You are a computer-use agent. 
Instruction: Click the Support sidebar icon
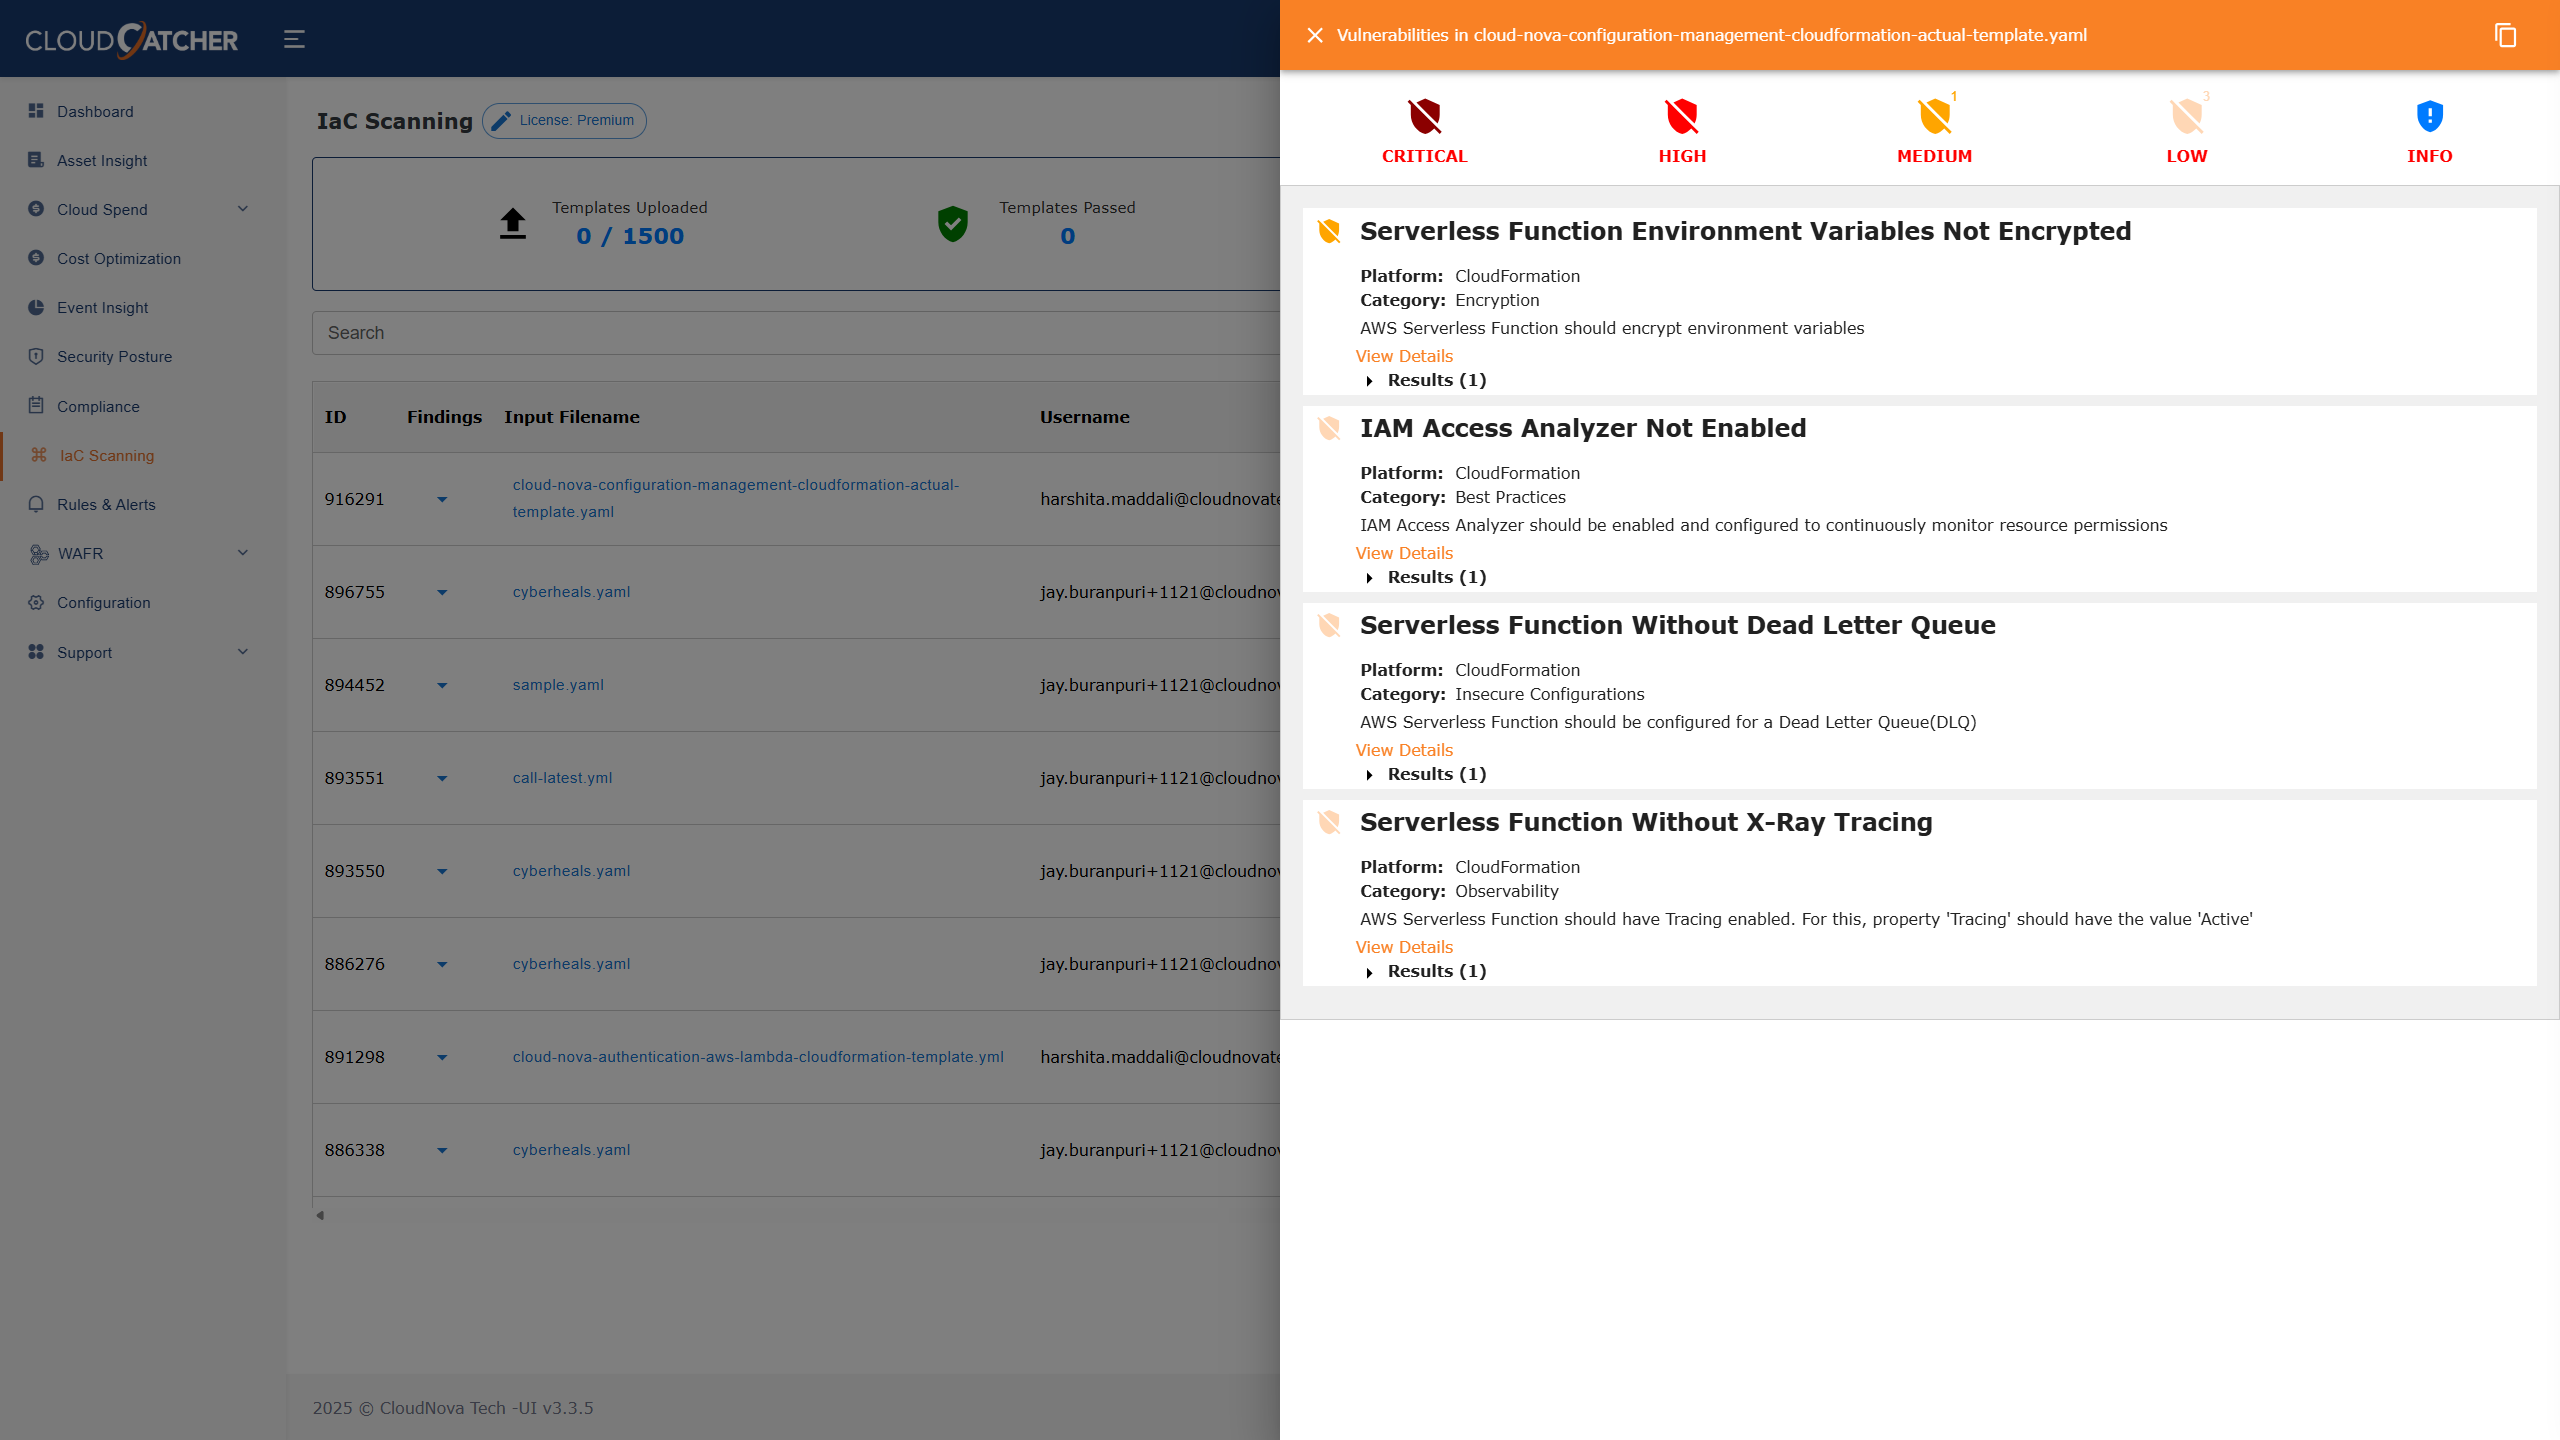[x=36, y=652]
